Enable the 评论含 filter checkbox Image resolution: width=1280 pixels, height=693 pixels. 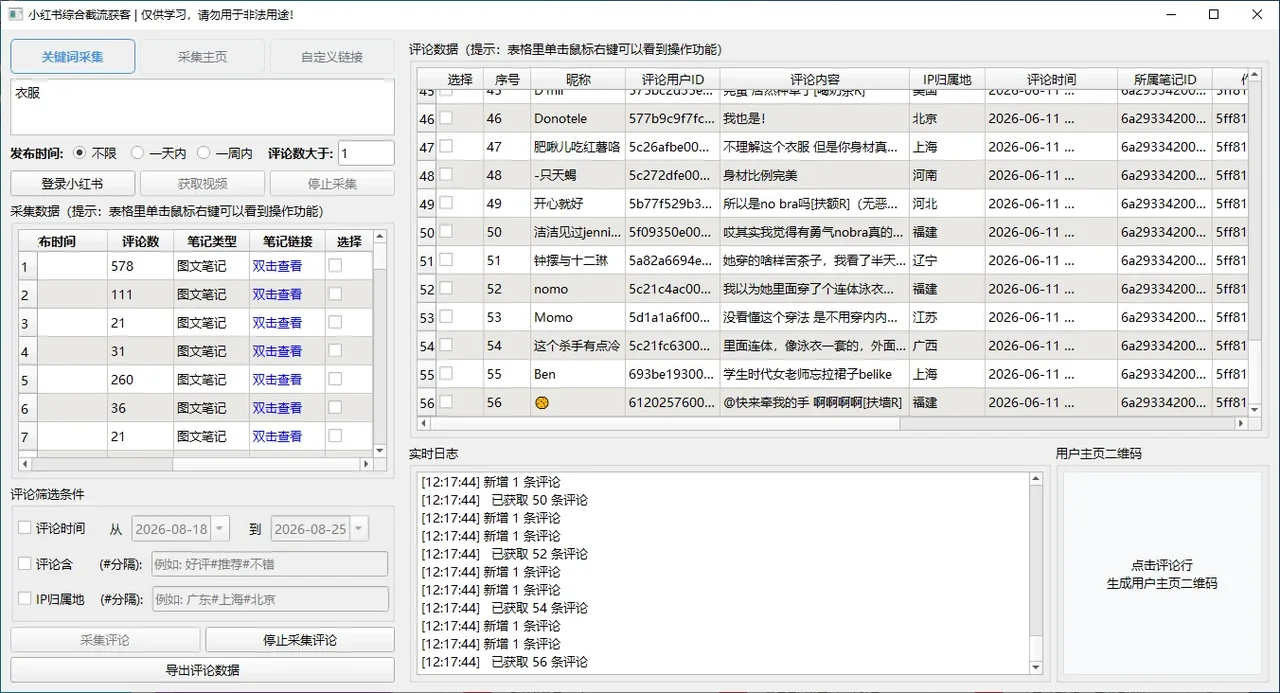pos(25,564)
